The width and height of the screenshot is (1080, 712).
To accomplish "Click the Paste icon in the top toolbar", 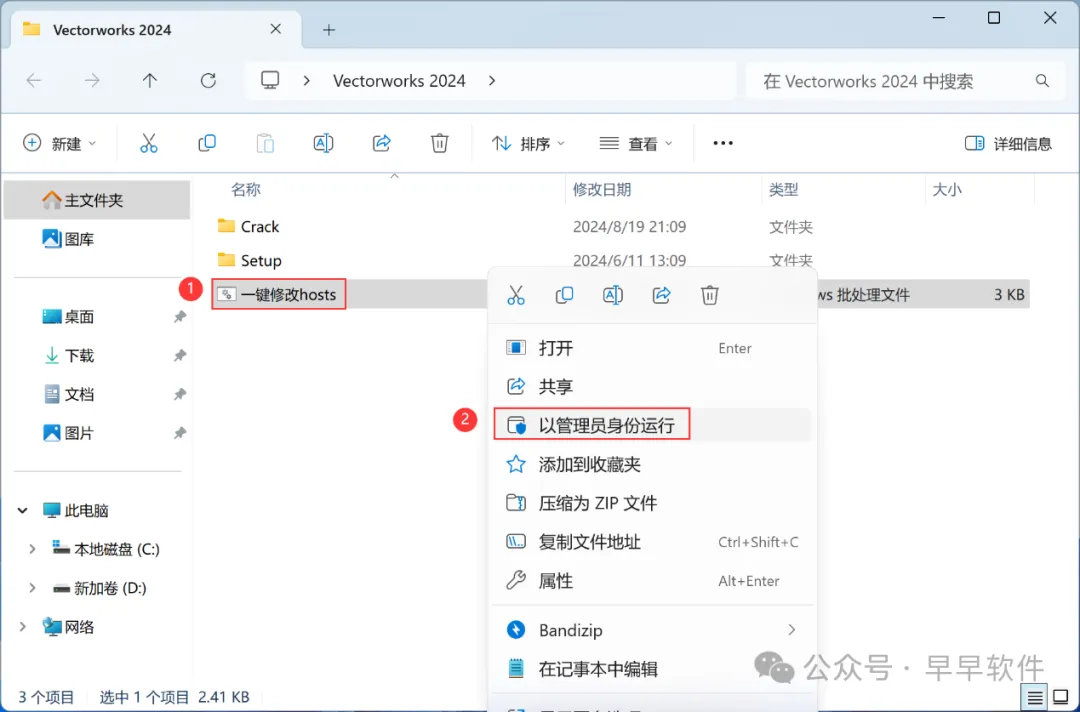I will tap(265, 143).
